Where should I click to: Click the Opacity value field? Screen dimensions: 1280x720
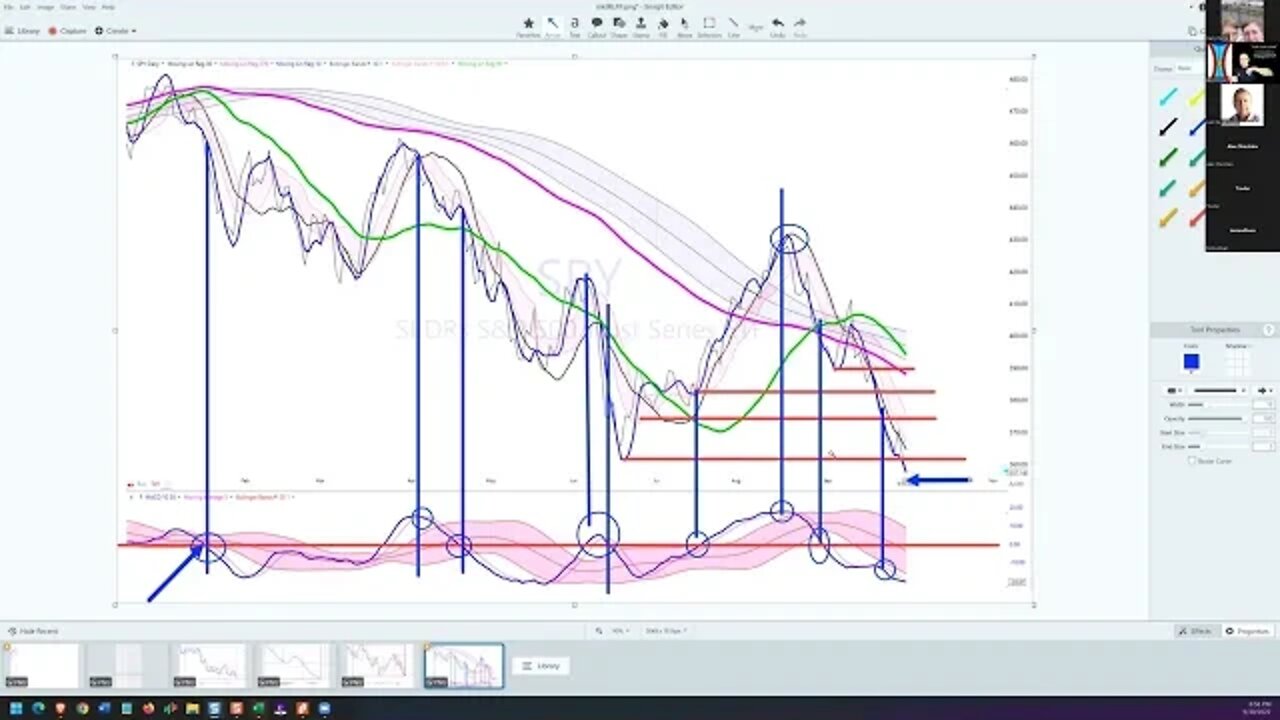(x=1264, y=419)
